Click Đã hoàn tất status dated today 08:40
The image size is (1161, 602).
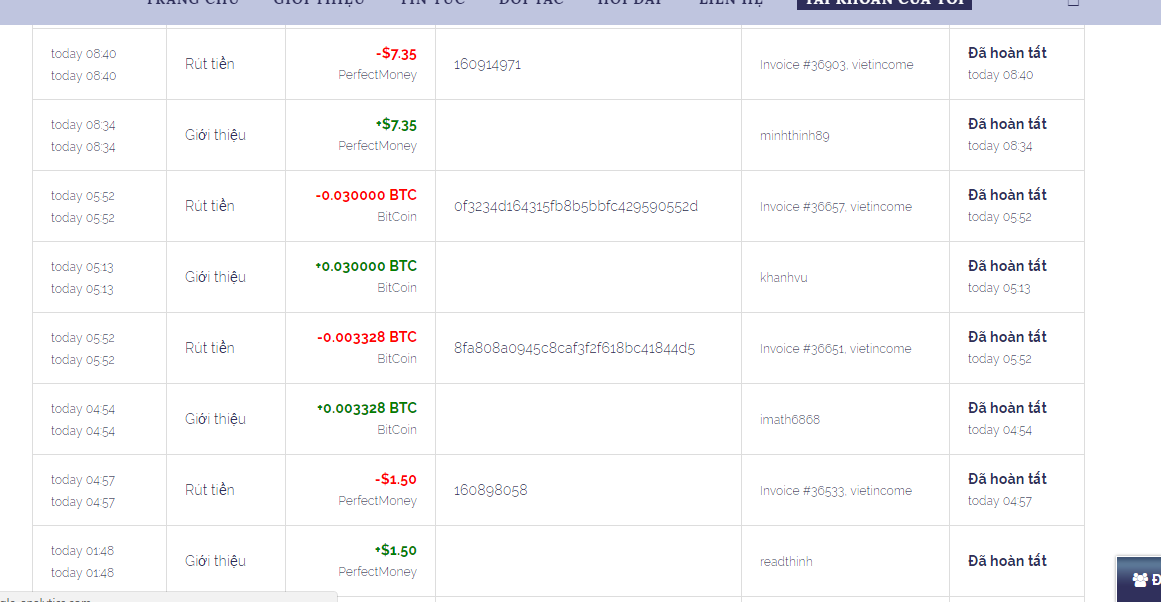(1007, 53)
